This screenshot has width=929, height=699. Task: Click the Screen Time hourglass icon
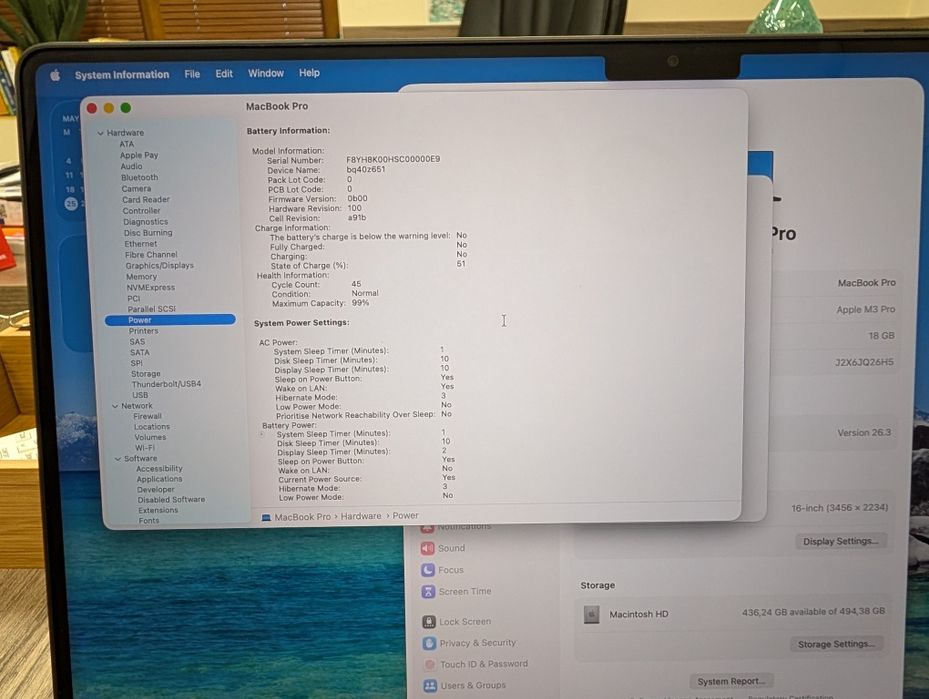click(428, 591)
